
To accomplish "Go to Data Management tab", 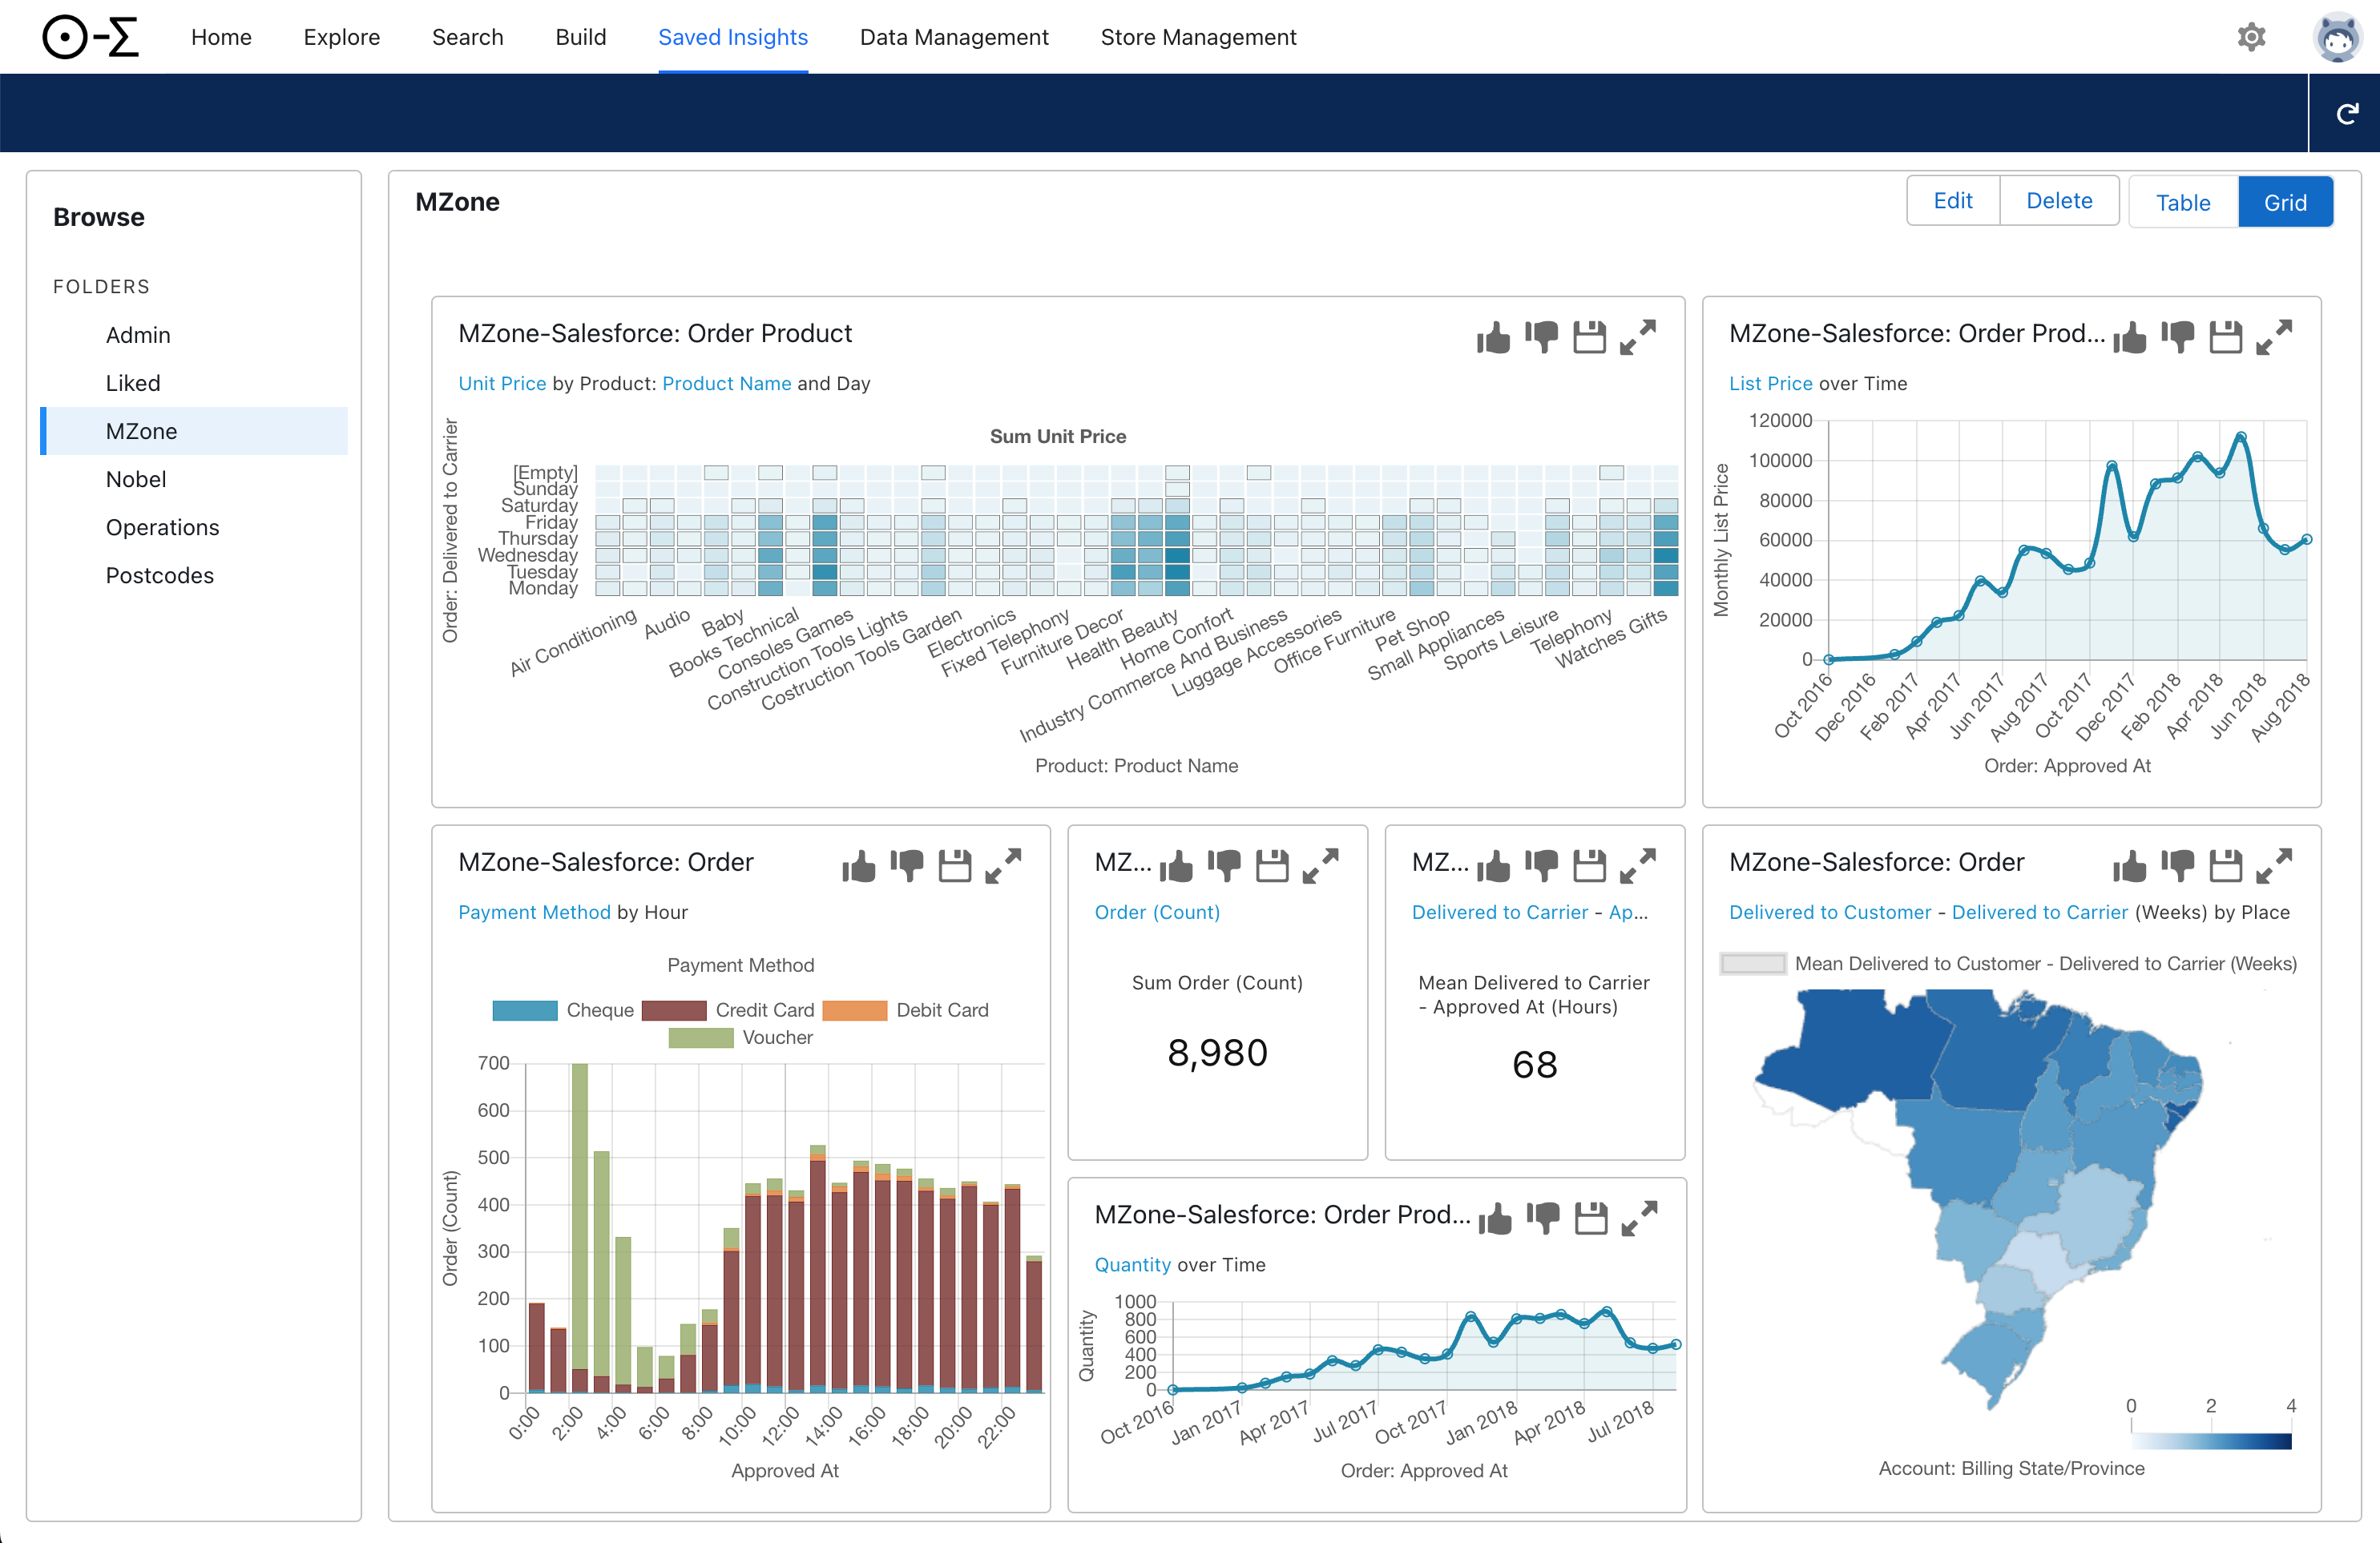I will tap(953, 37).
